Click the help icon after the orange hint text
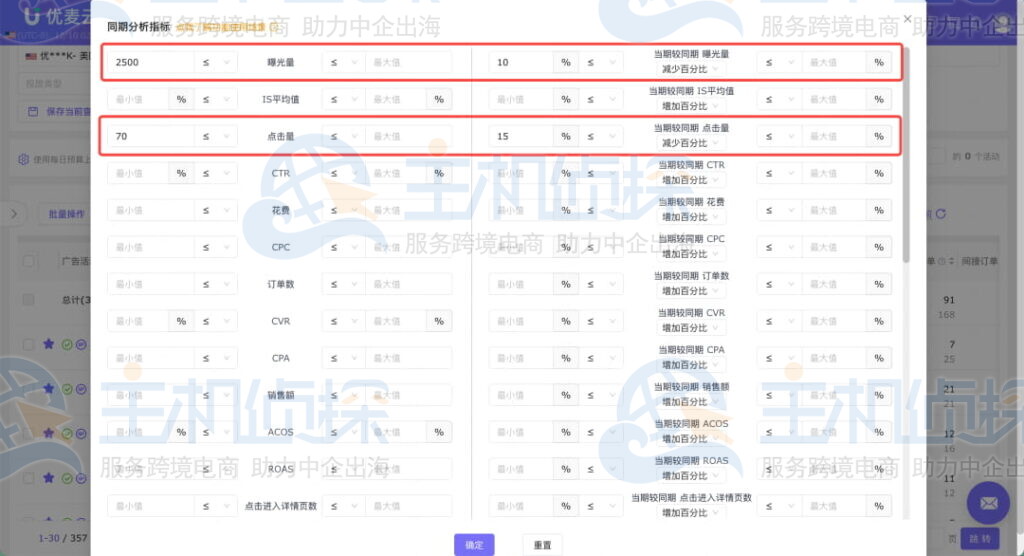 click(274, 27)
